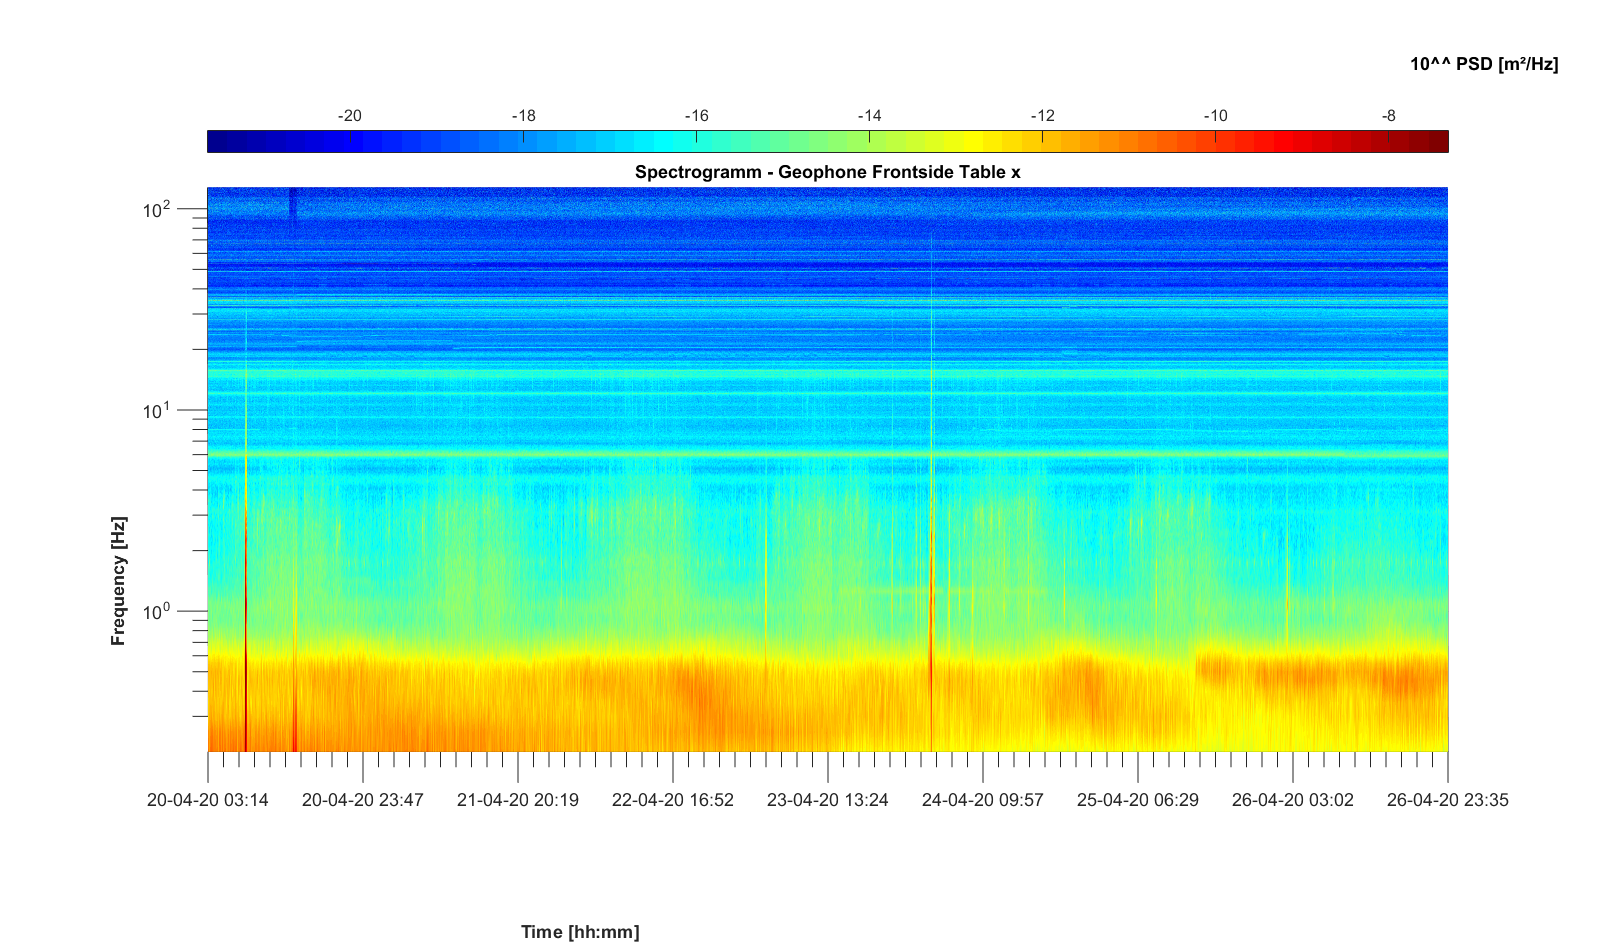Click the dark red end of the colorbar
The width and height of the screenshot is (1600, 942).
tap(1438, 142)
